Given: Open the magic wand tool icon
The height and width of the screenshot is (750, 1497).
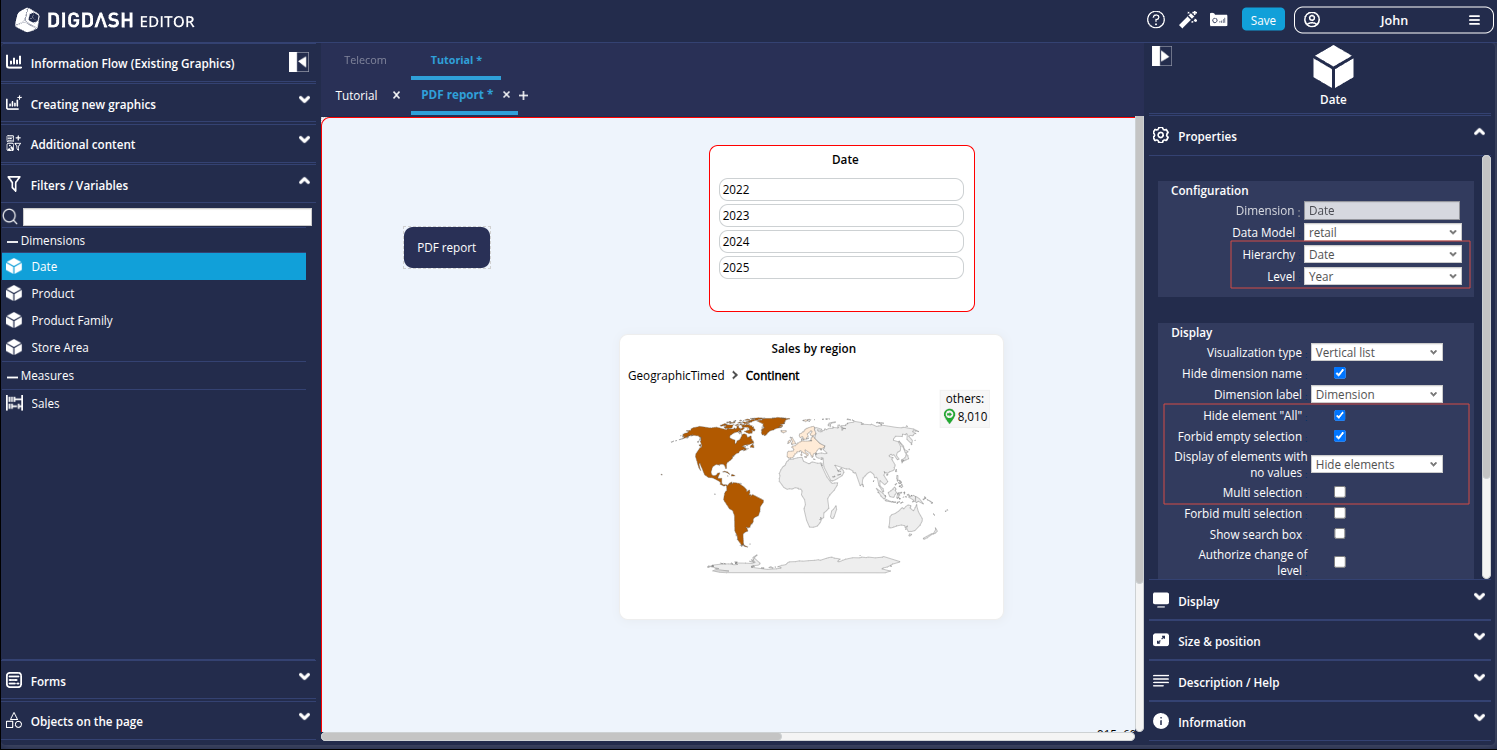Looking at the screenshot, I should point(1188,20).
